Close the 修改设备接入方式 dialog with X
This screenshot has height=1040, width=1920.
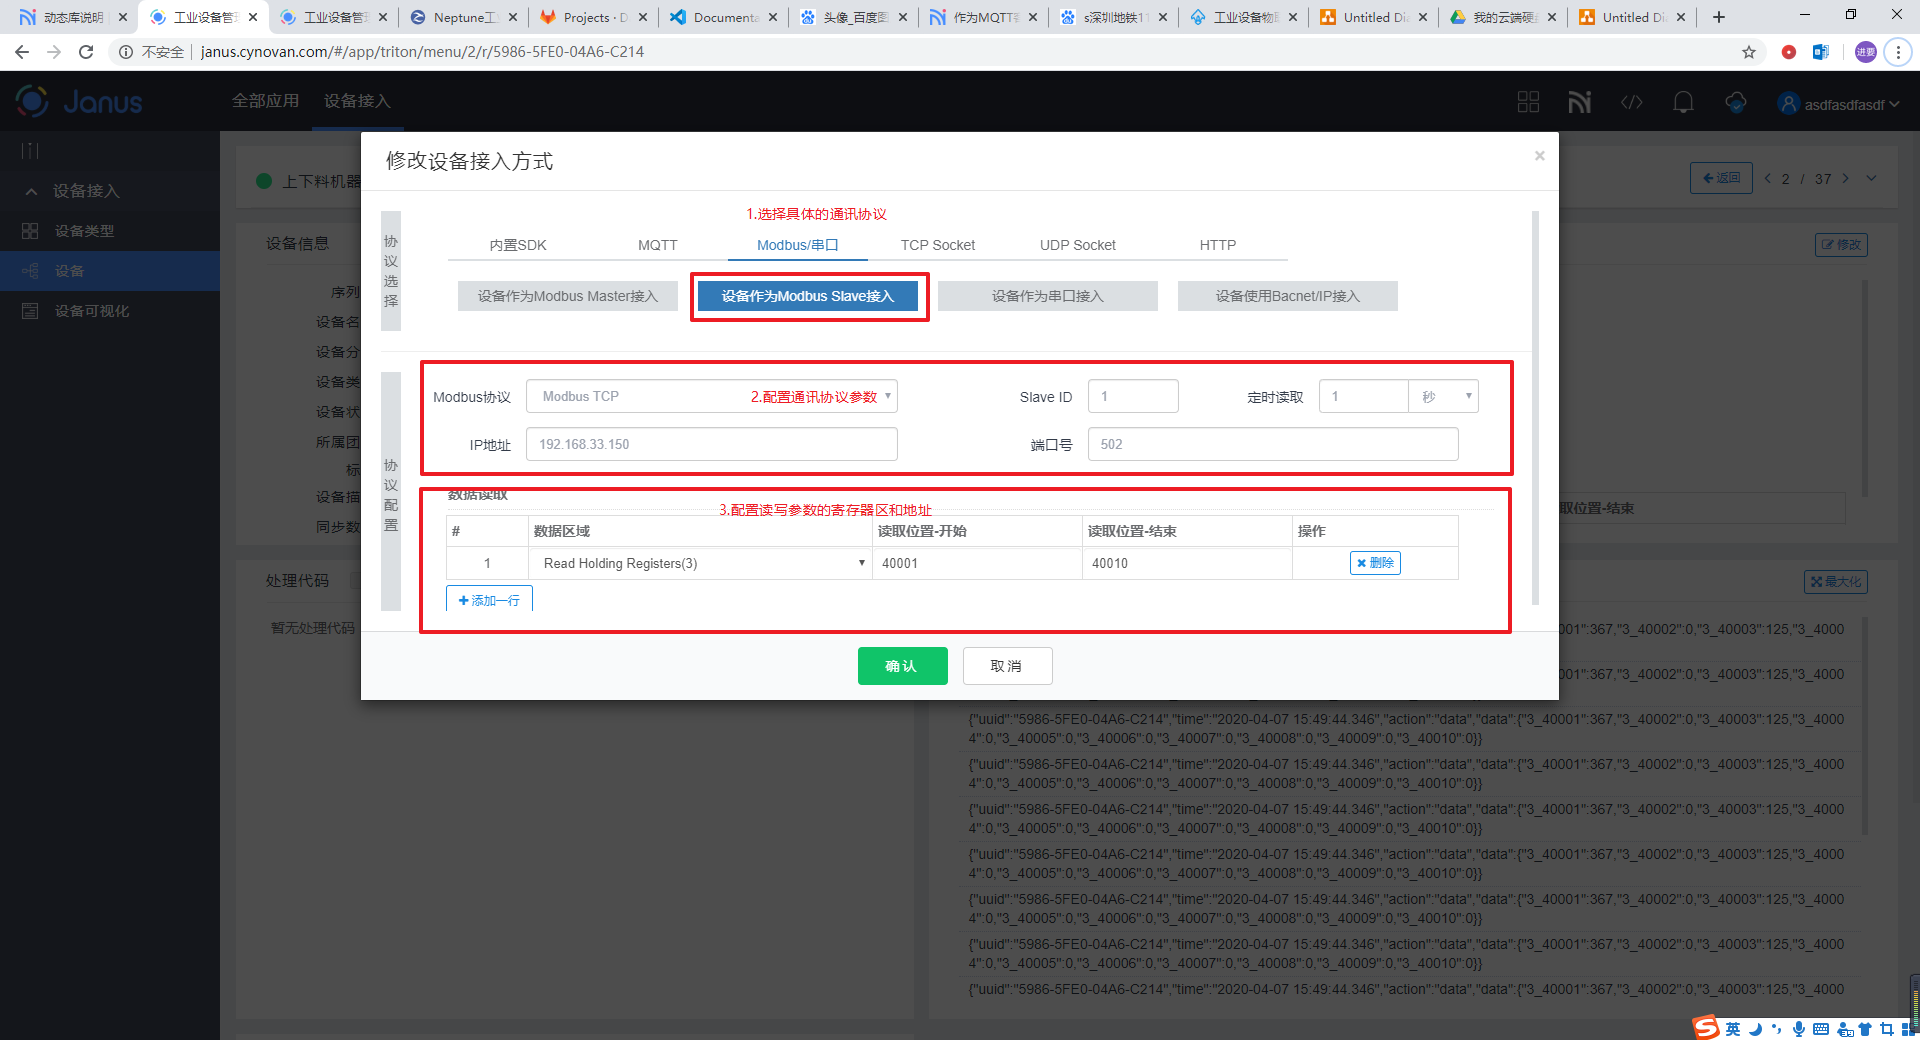1540,155
